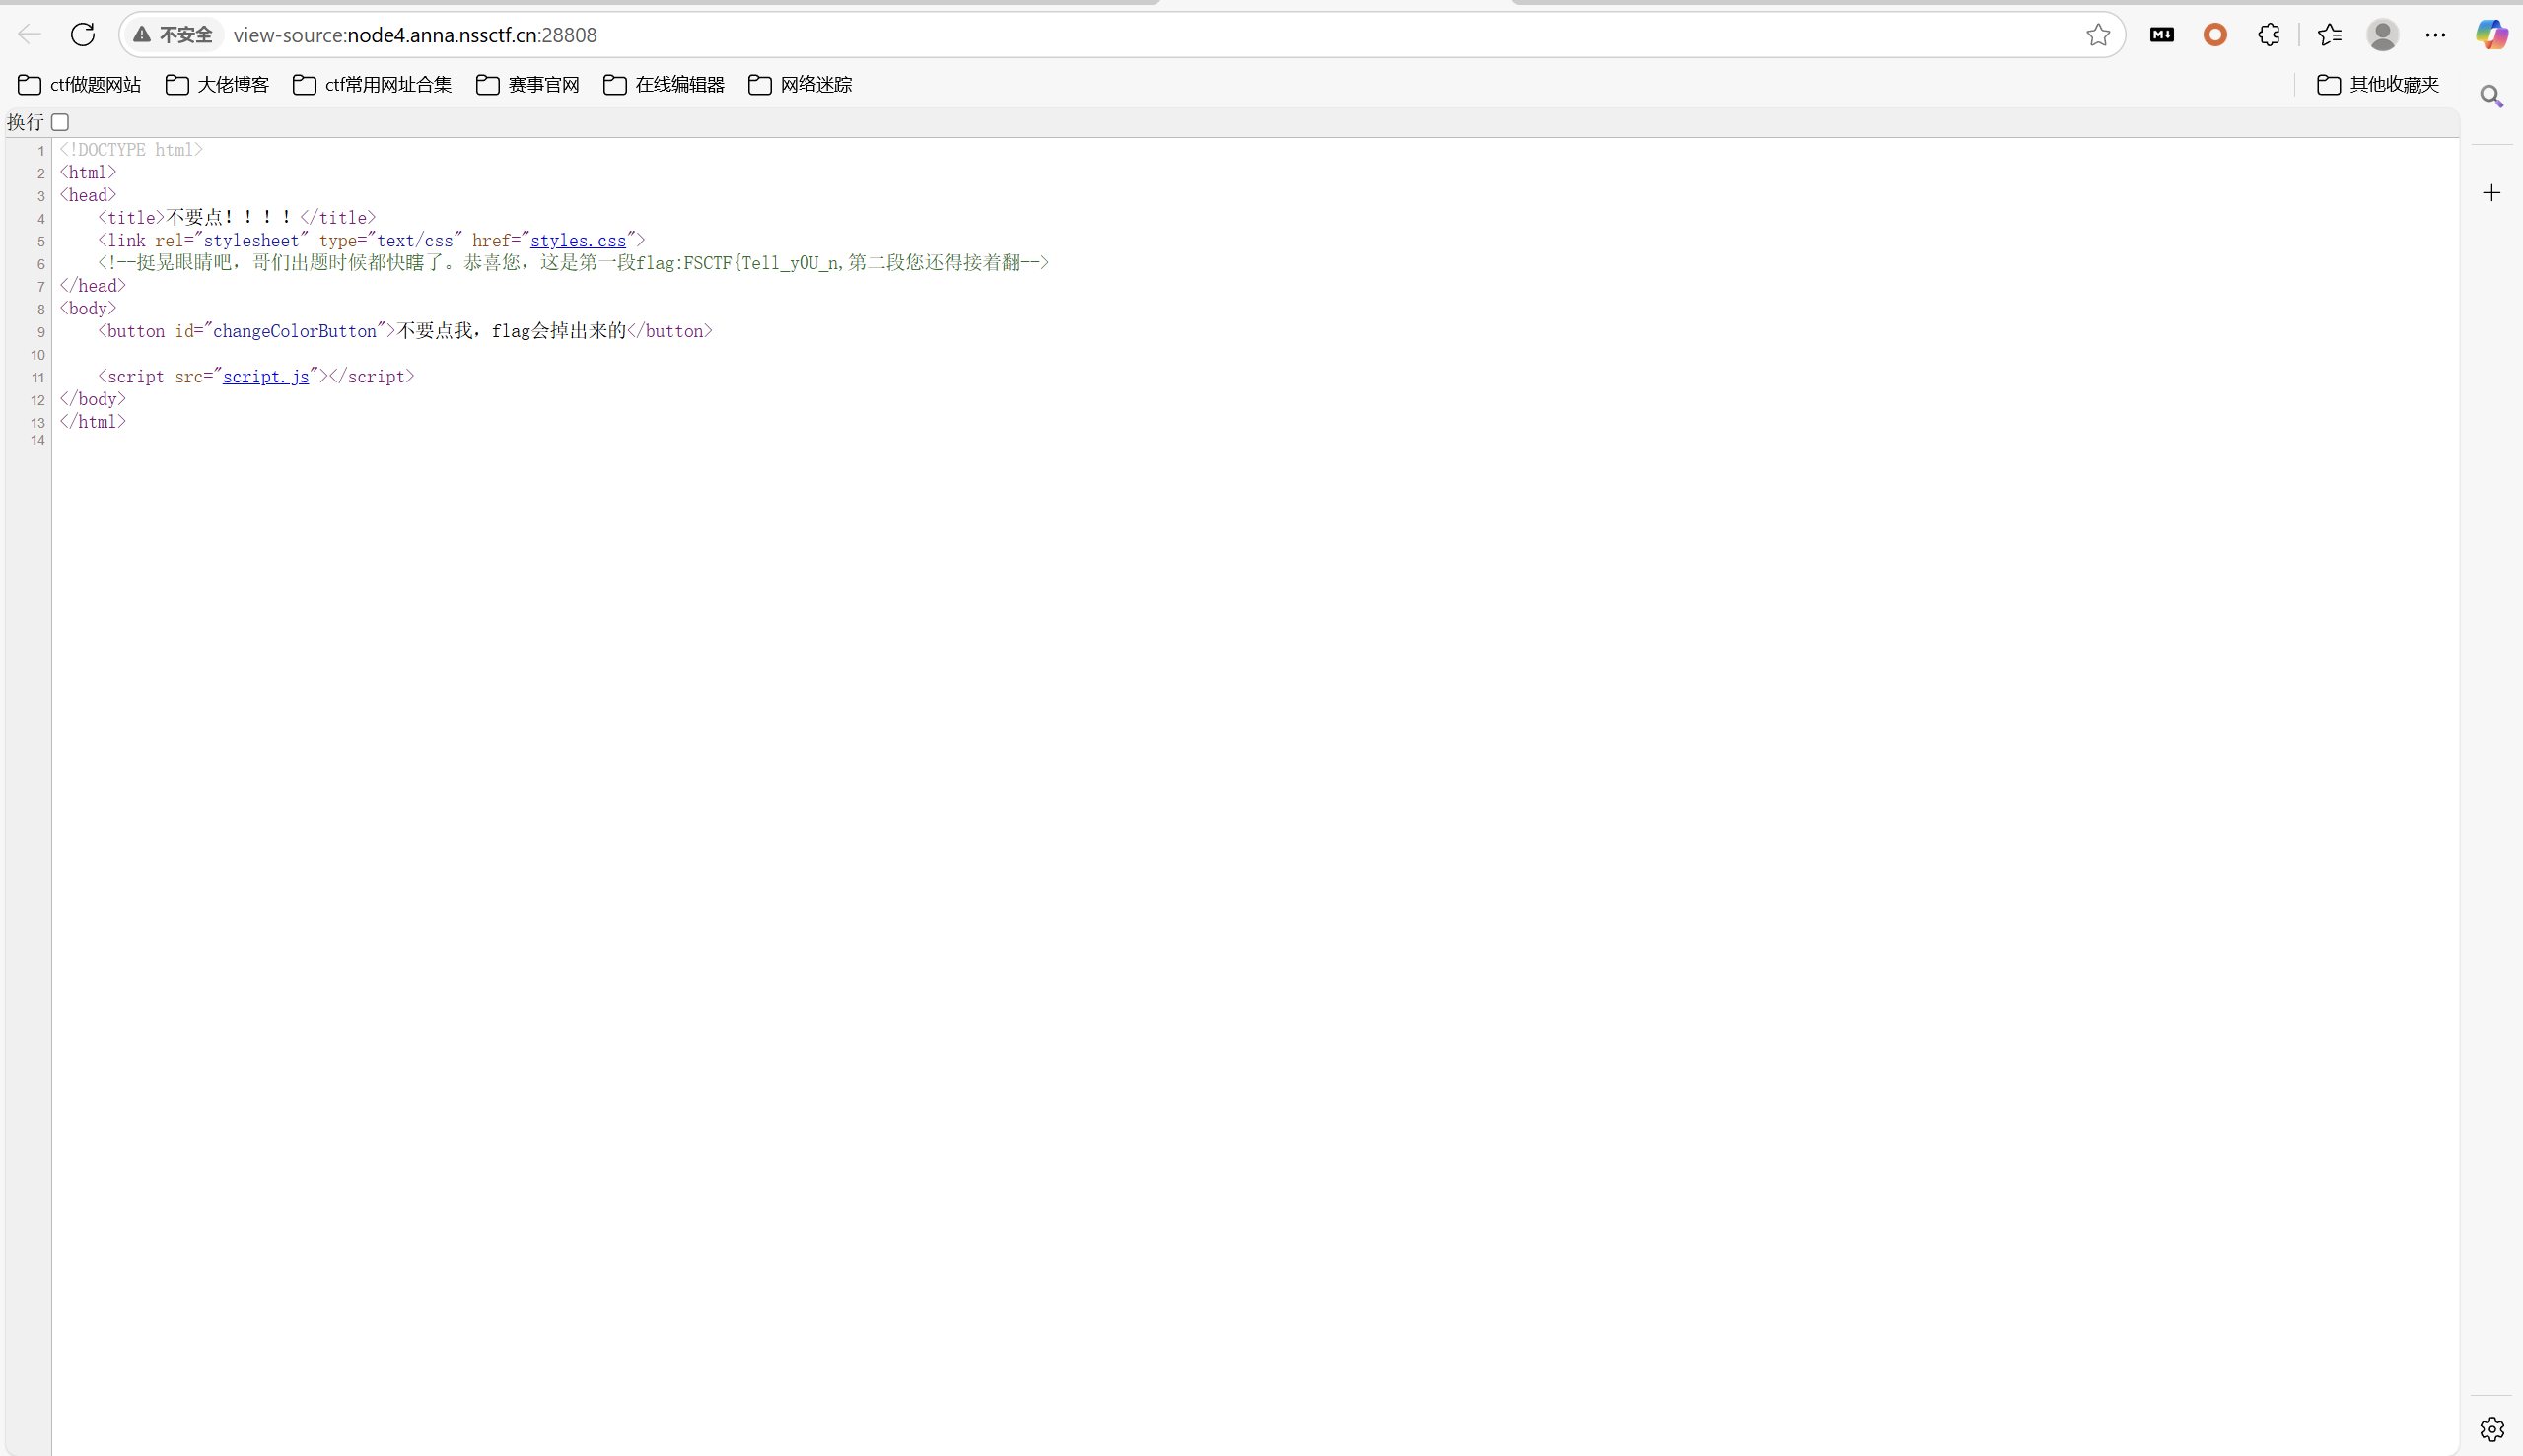
Task: Open the Favorites list icon
Action: [x=2329, y=35]
